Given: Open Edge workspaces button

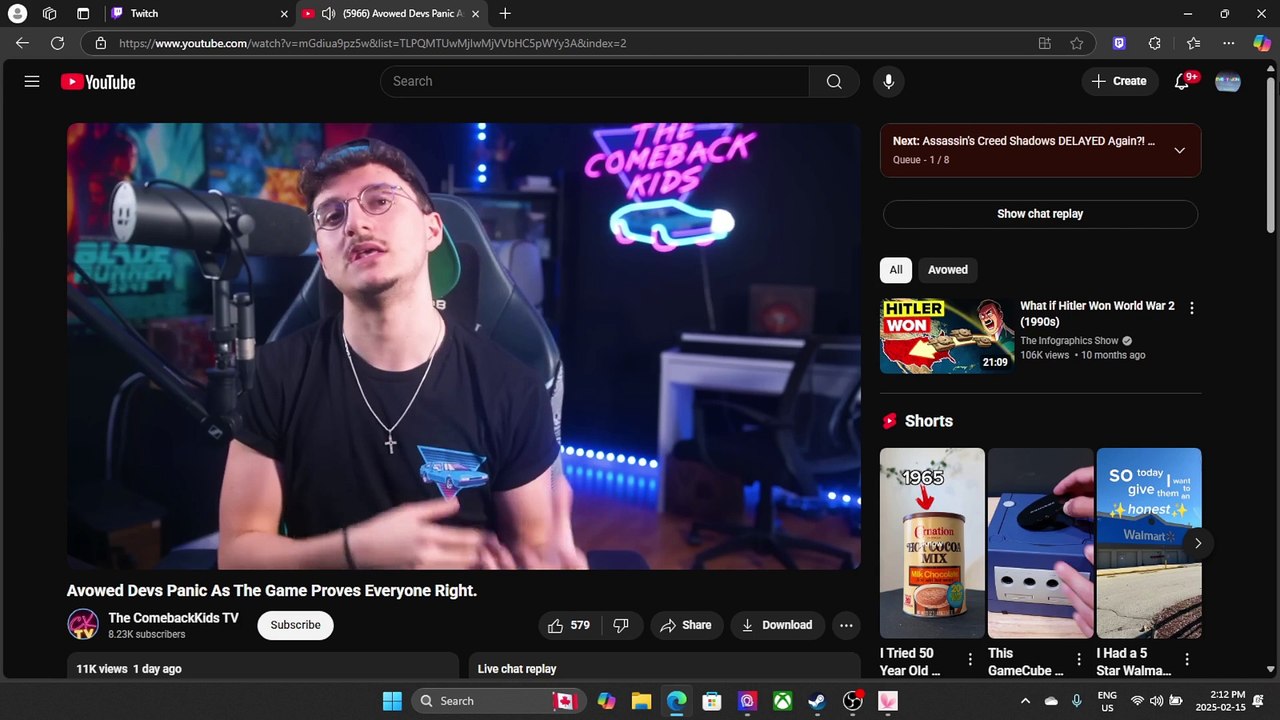Looking at the screenshot, I should click(50, 14).
